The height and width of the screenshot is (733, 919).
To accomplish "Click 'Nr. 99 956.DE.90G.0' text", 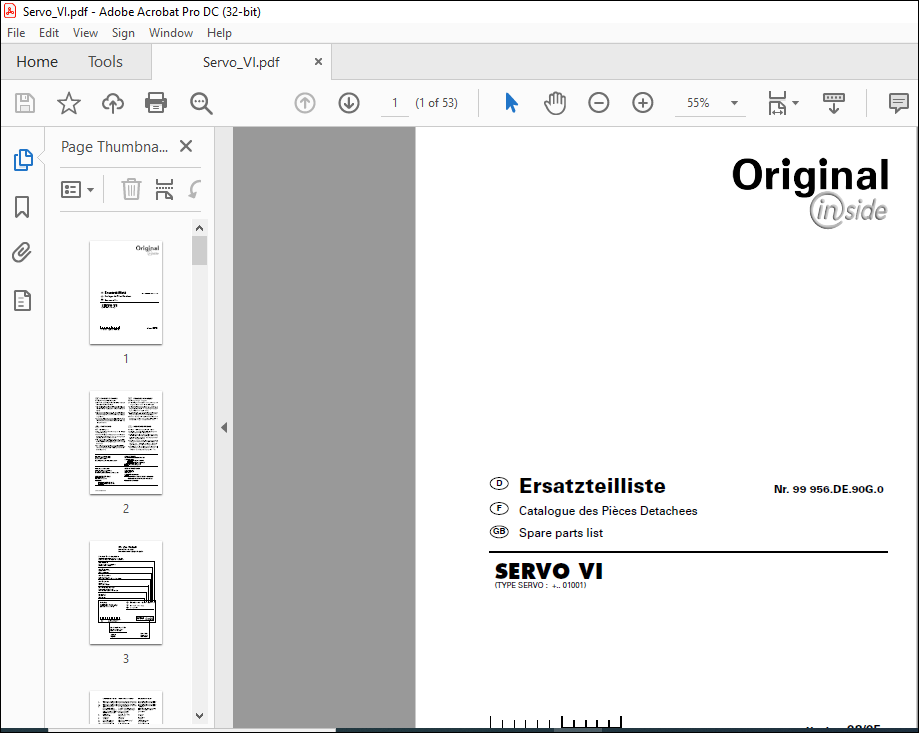I will coord(828,489).
